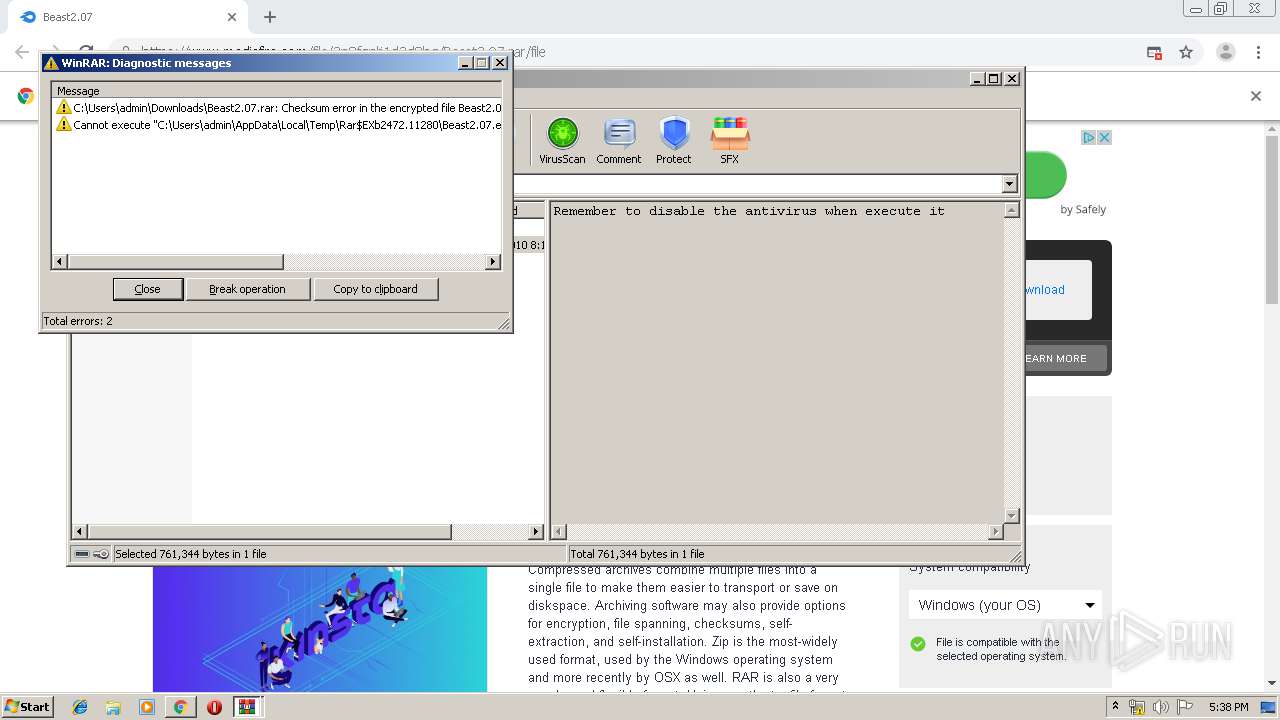The image size is (1280, 720).
Task: Close the Beast2.07 browser tab
Action: pyautogui.click(x=232, y=17)
